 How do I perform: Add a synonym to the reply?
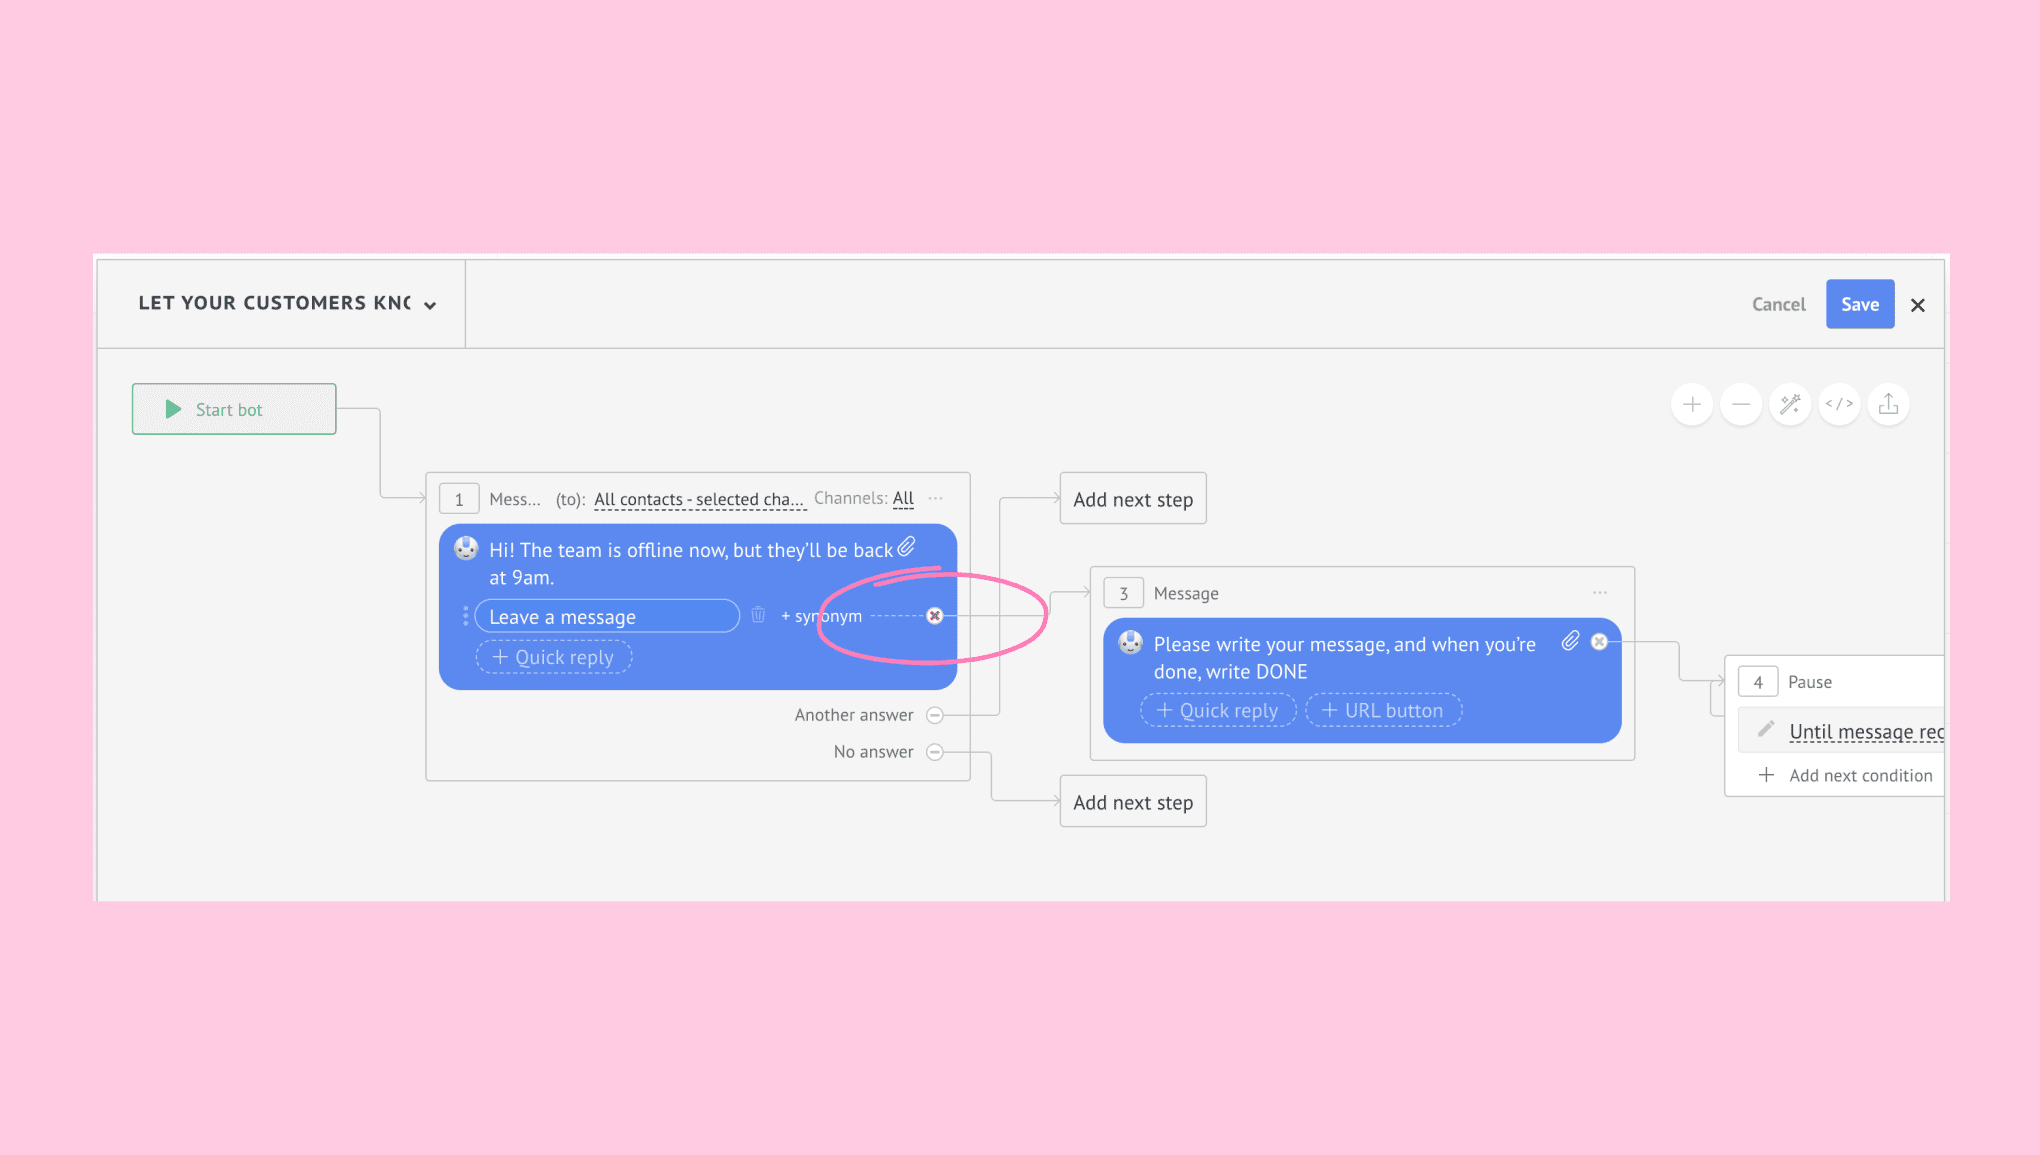tap(821, 616)
